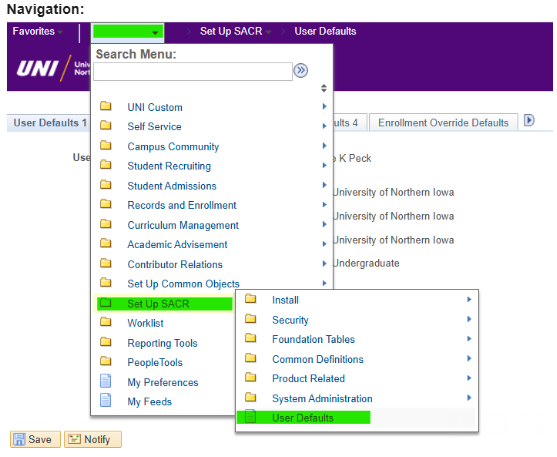Open the Favorites dropdown menu

click(x=37, y=31)
